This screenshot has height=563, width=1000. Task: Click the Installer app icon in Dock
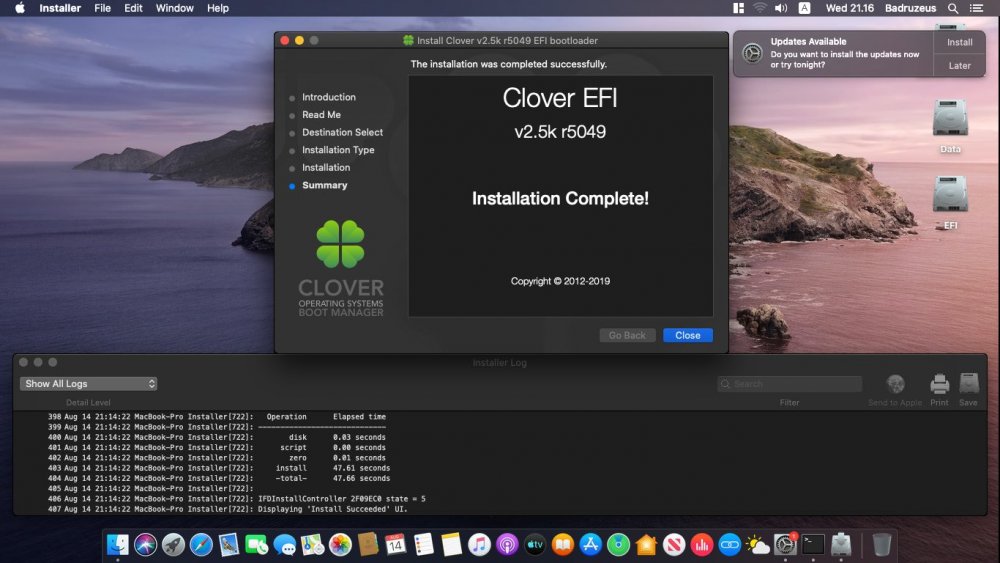point(841,545)
